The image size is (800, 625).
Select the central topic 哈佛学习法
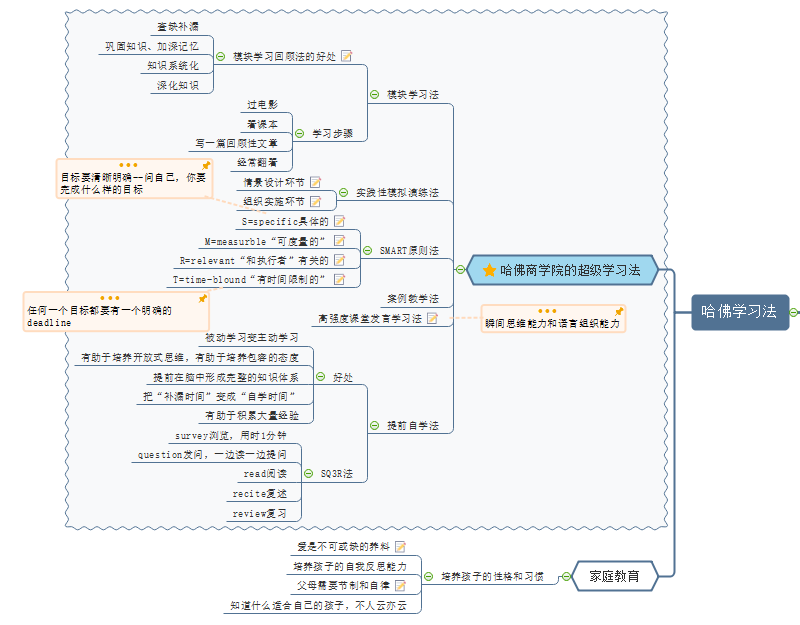click(740, 312)
